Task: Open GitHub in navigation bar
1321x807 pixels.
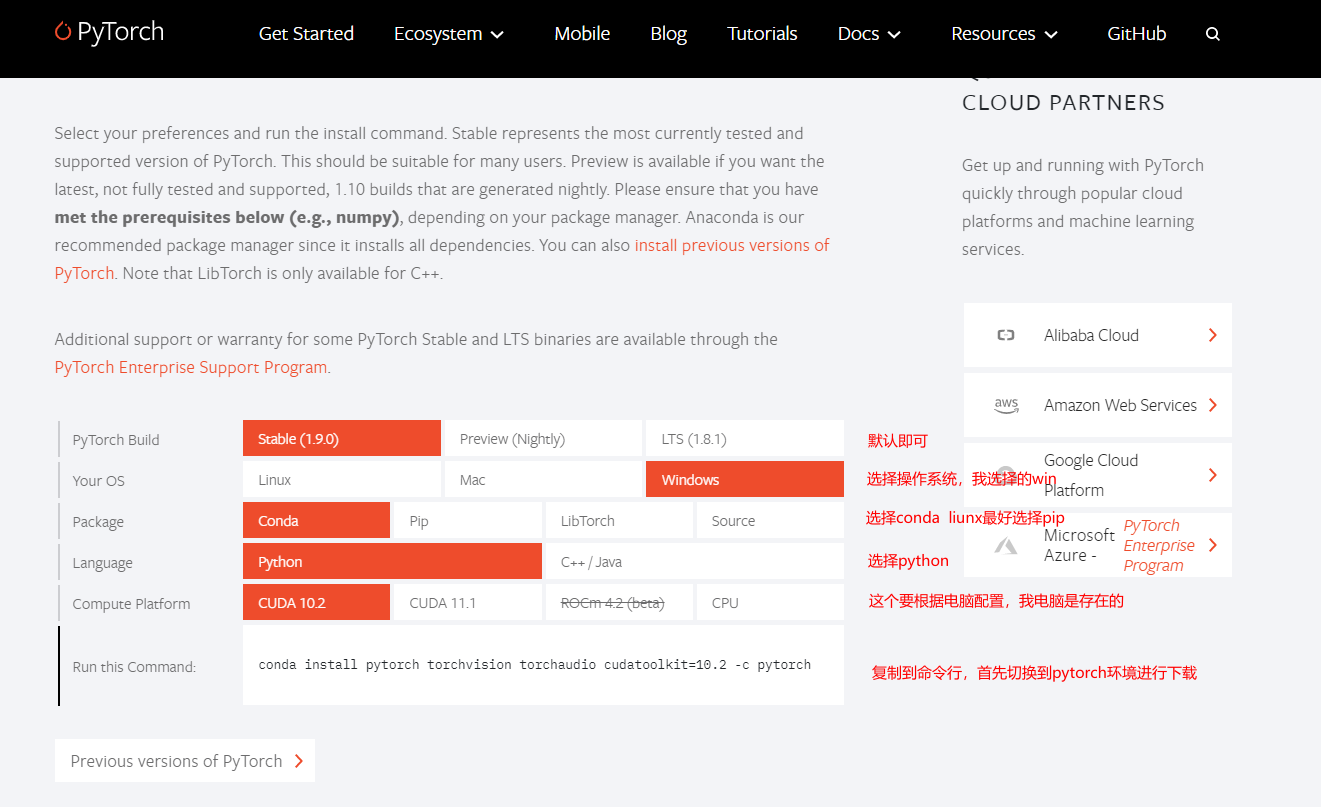Action: [1137, 34]
